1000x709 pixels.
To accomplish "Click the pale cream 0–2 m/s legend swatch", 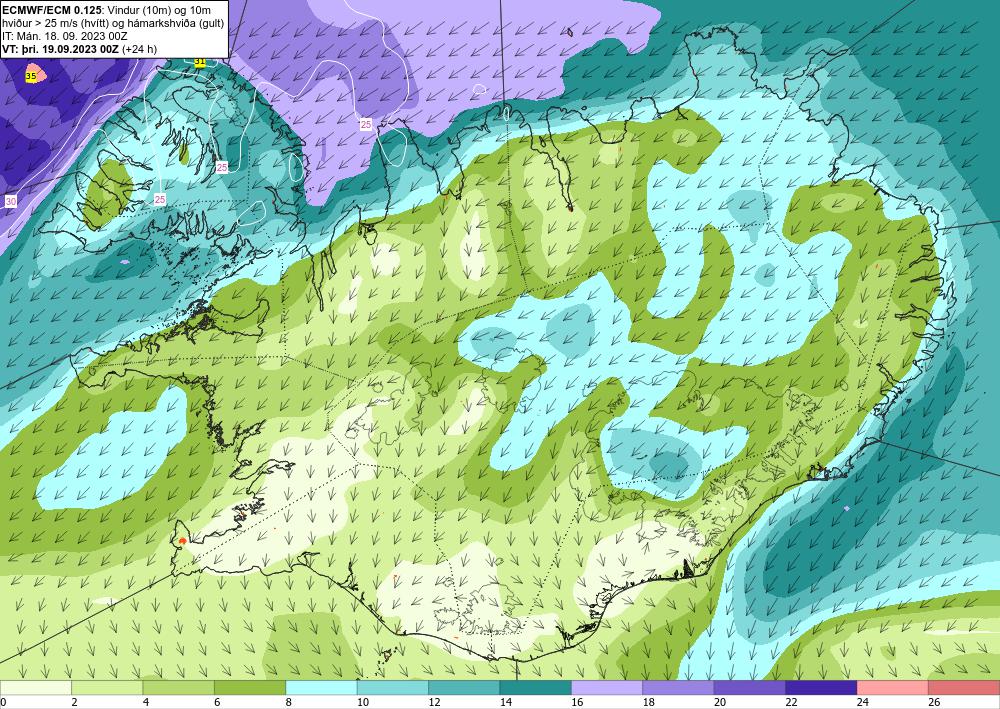I will tap(36, 687).
